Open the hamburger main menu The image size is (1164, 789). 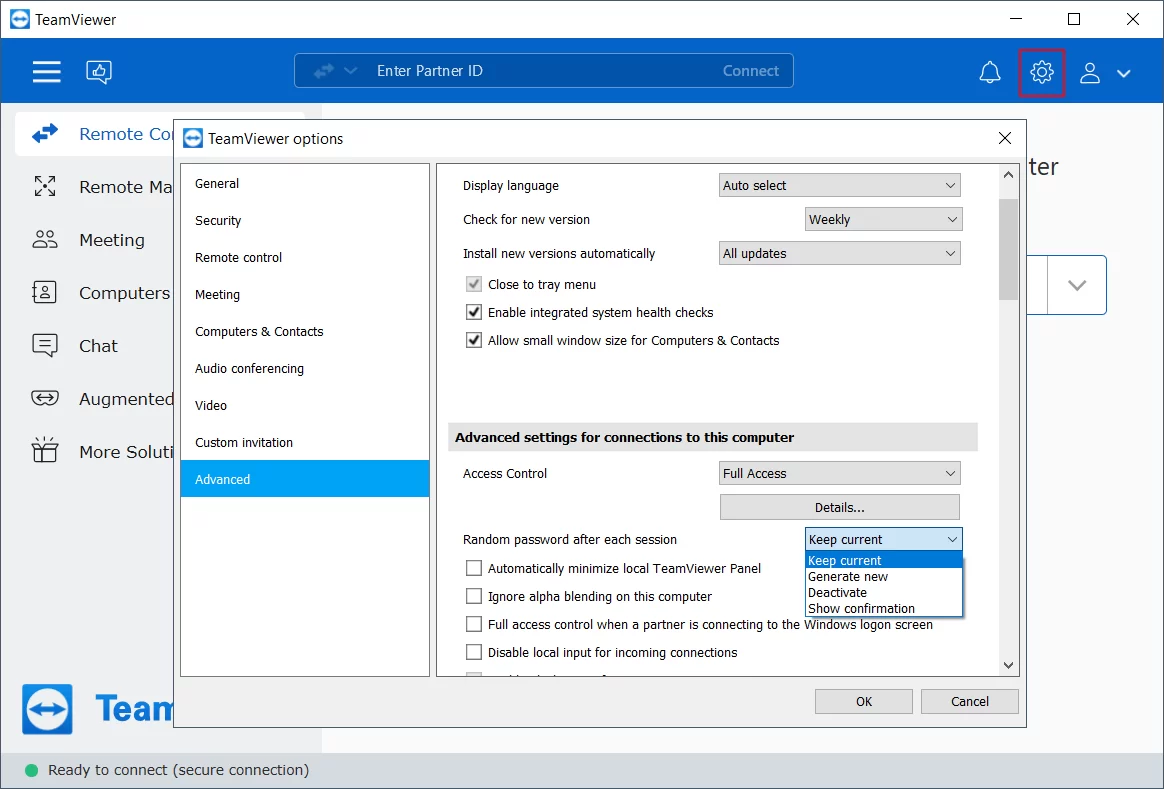coord(46,71)
